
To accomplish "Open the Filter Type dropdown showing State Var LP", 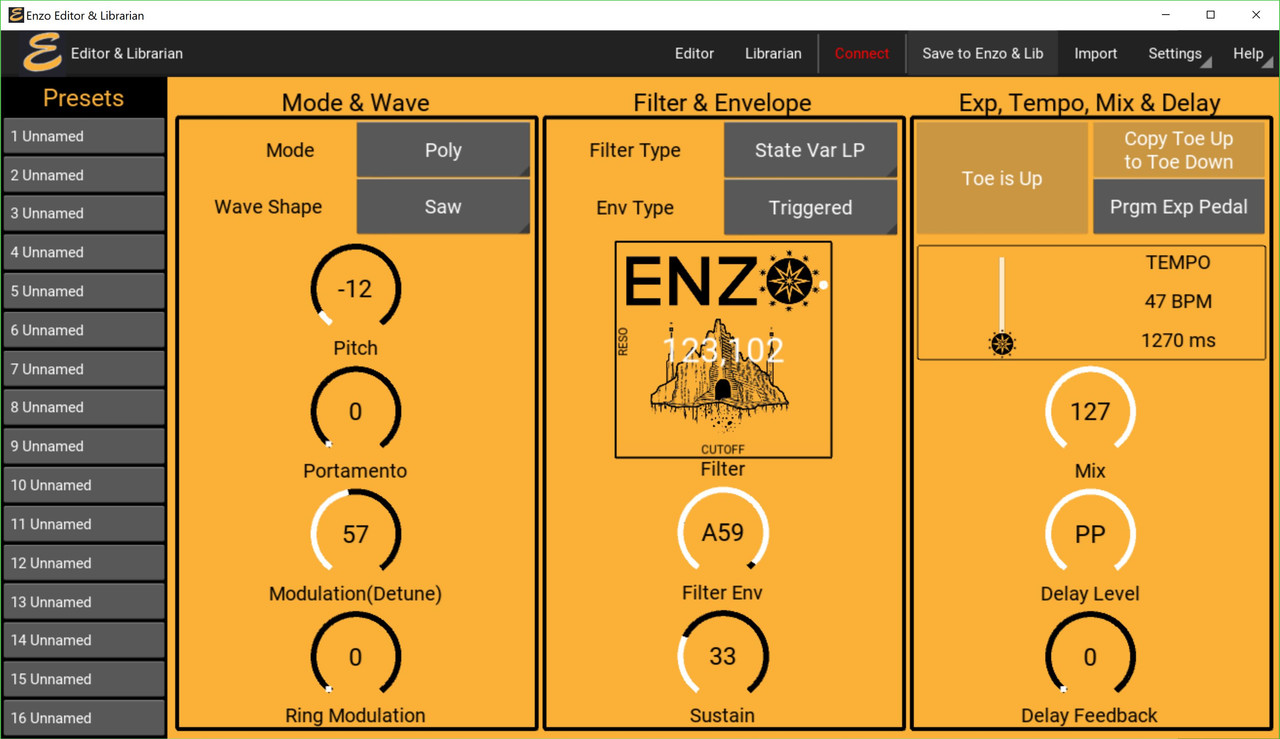I will [810, 150].
